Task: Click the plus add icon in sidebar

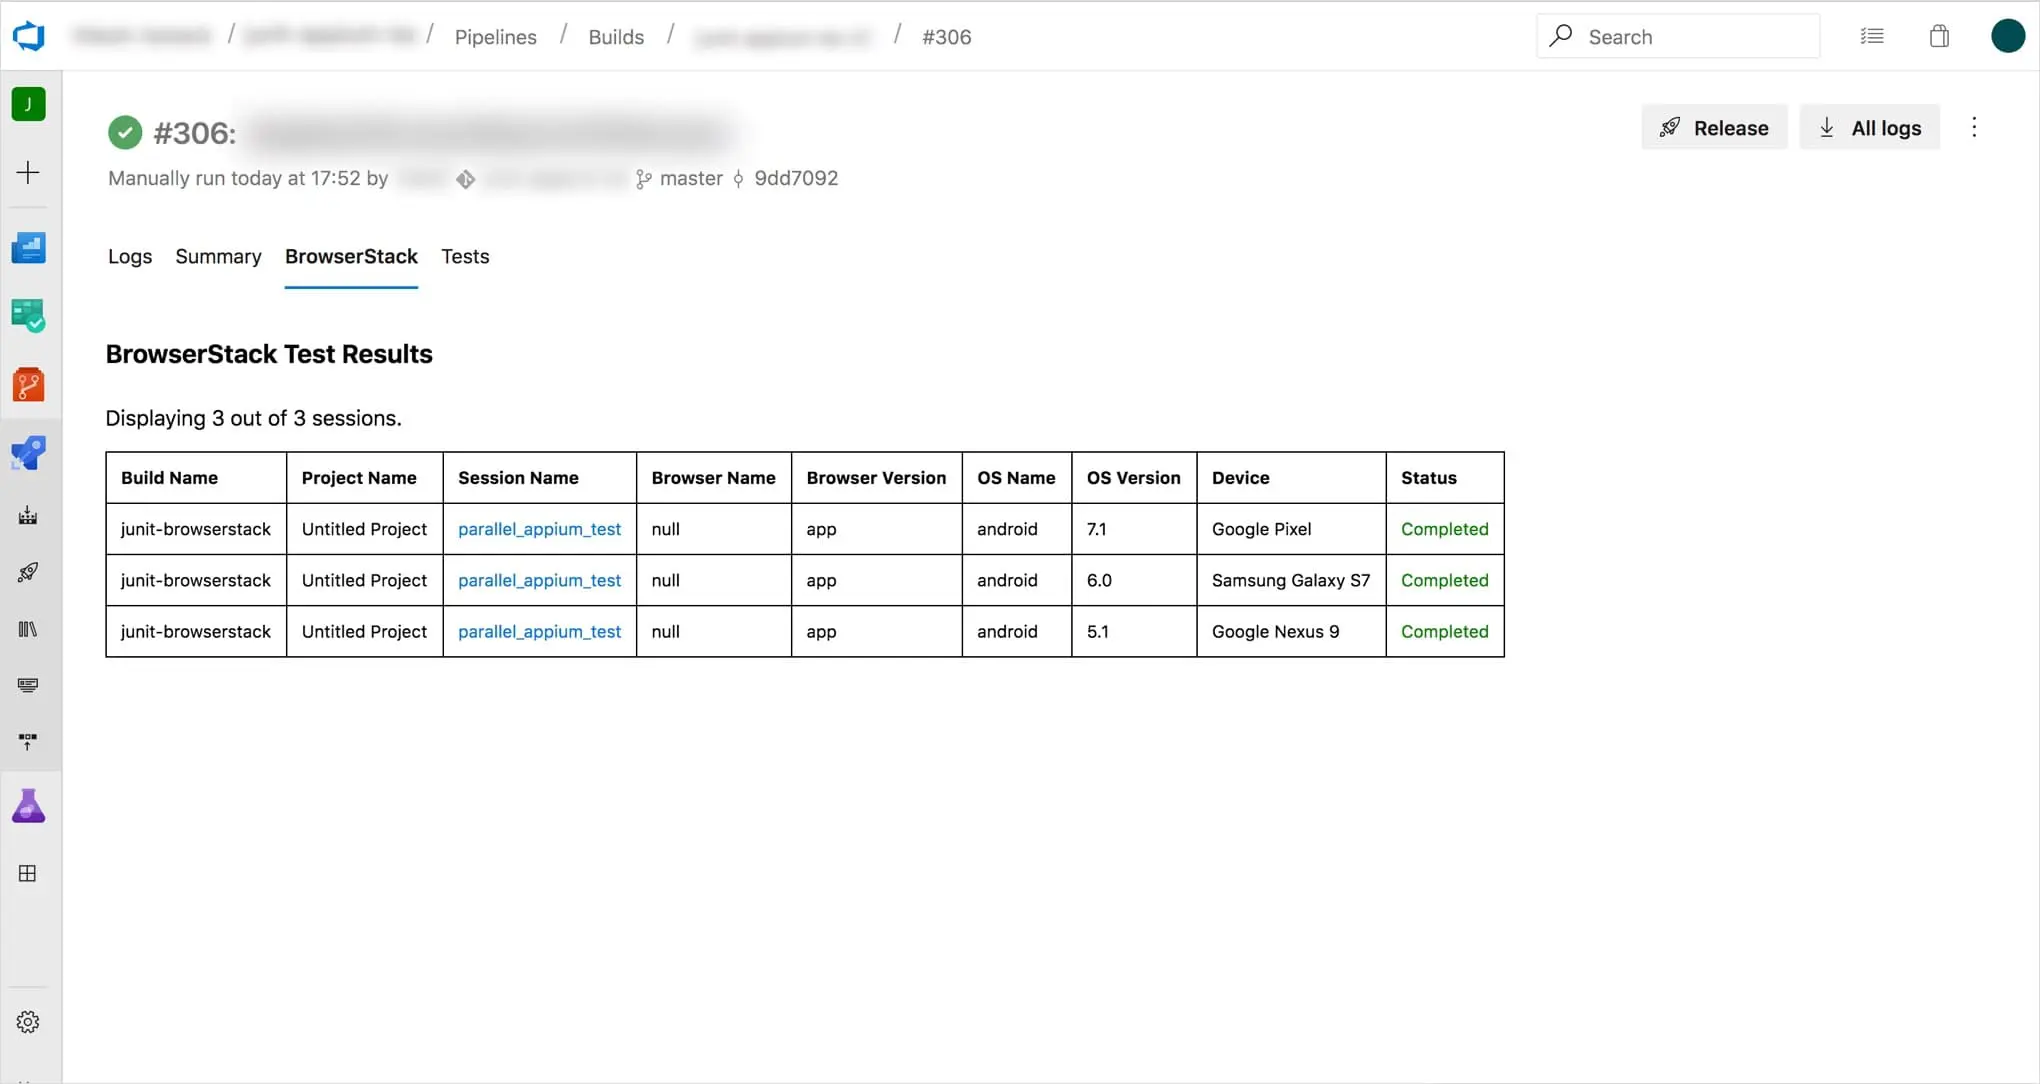Action: 28,172
